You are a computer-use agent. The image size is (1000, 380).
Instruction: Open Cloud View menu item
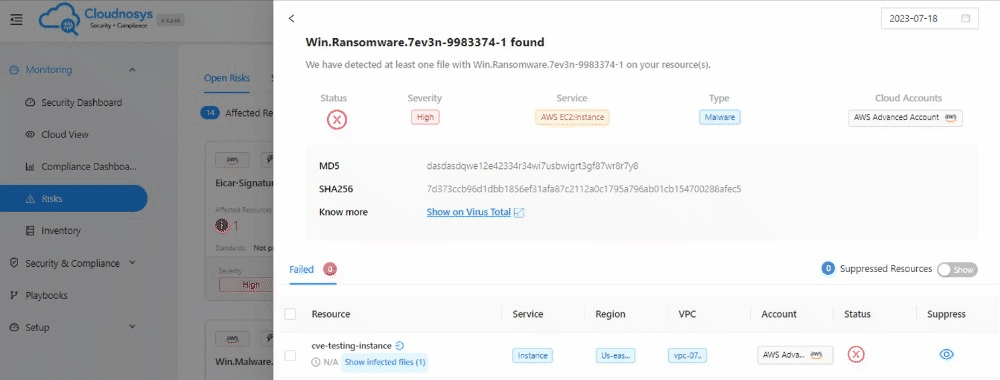(x=65, y=135)
